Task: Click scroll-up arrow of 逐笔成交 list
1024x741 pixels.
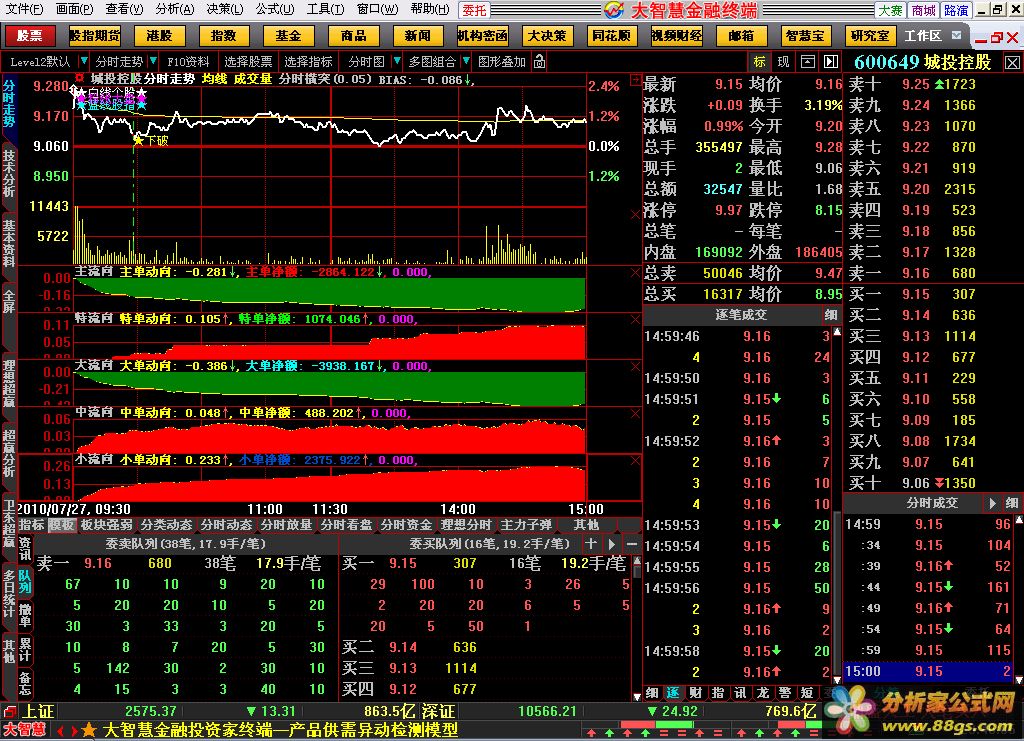Action: (x=837, y=332)
